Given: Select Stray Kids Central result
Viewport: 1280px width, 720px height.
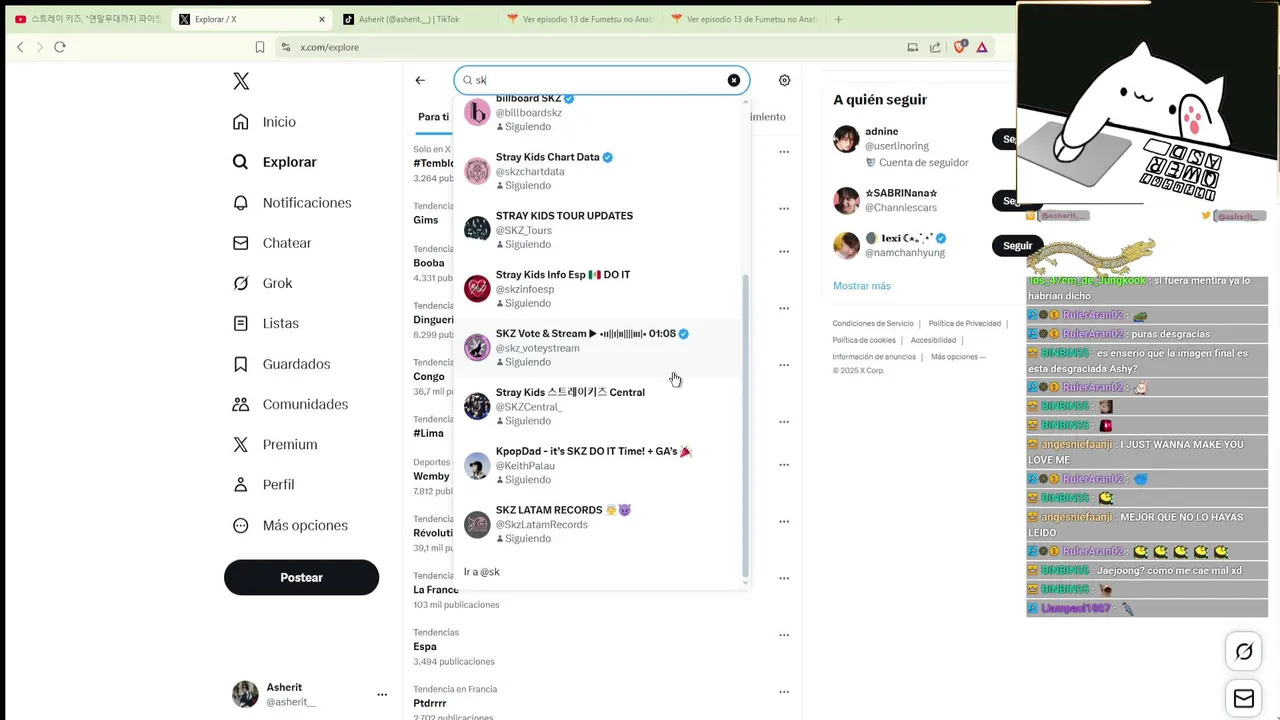Looking at the screenshot, I should pyautogui.click(x=599, y=407).
